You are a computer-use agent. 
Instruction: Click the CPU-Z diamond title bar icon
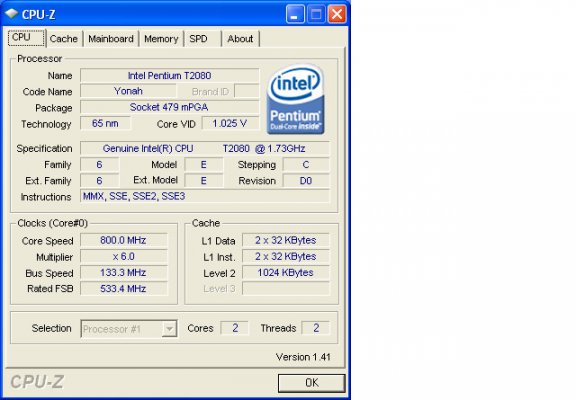(x=12, y=14)
